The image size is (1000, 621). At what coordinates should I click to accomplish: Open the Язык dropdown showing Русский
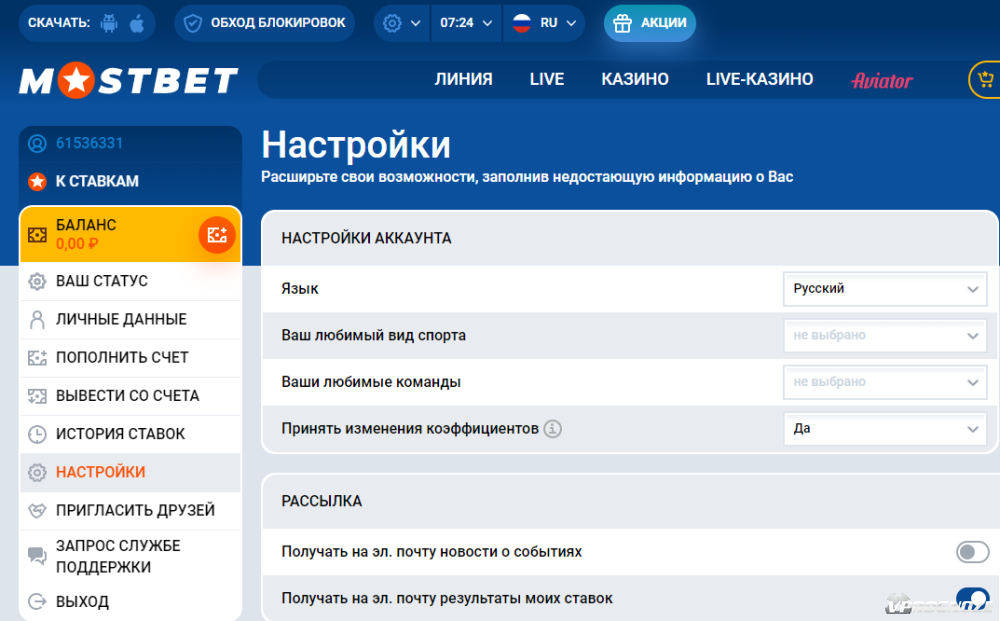point(885,289)
